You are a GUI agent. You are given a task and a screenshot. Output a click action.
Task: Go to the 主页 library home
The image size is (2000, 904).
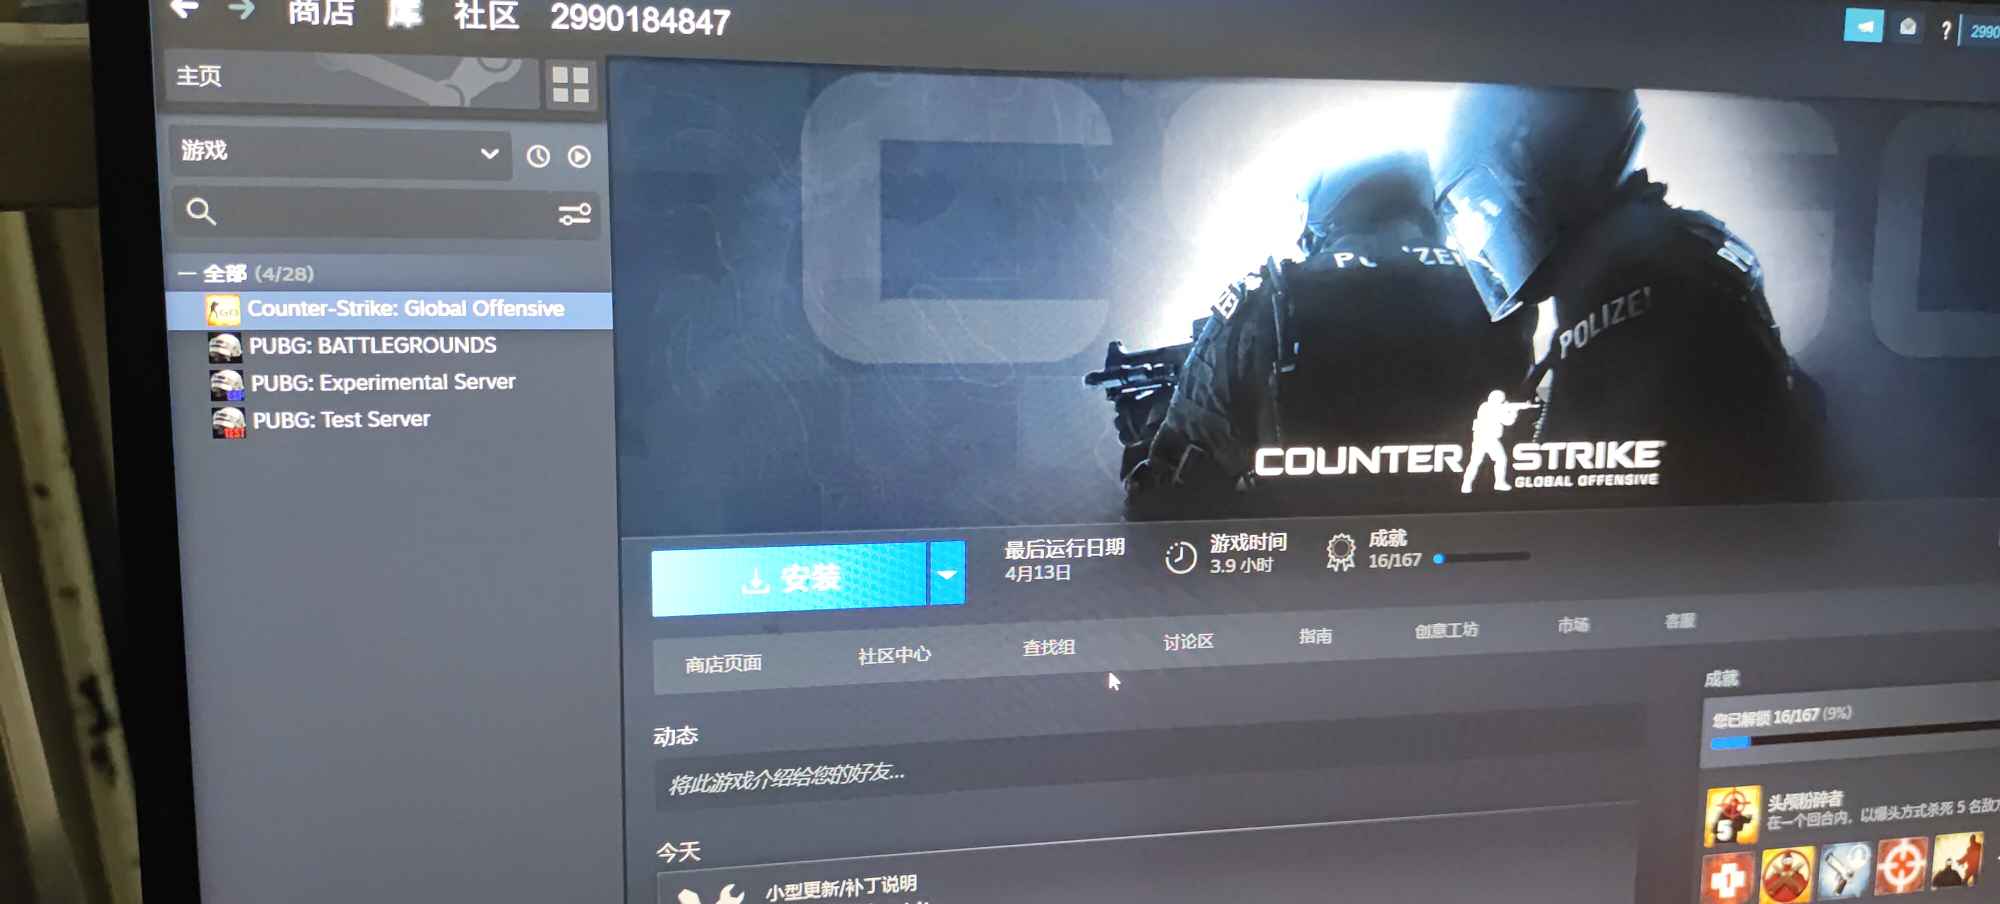tap(350, 78)
